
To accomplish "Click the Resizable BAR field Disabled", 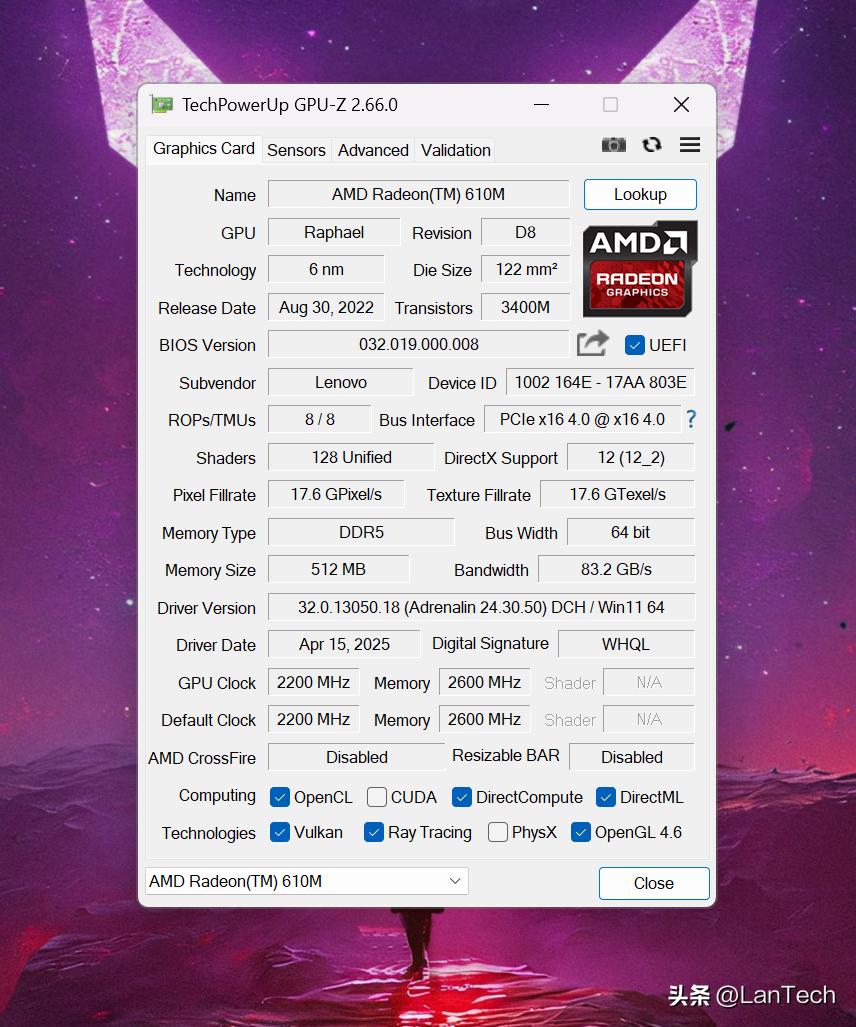I will [x=631, y=757].
